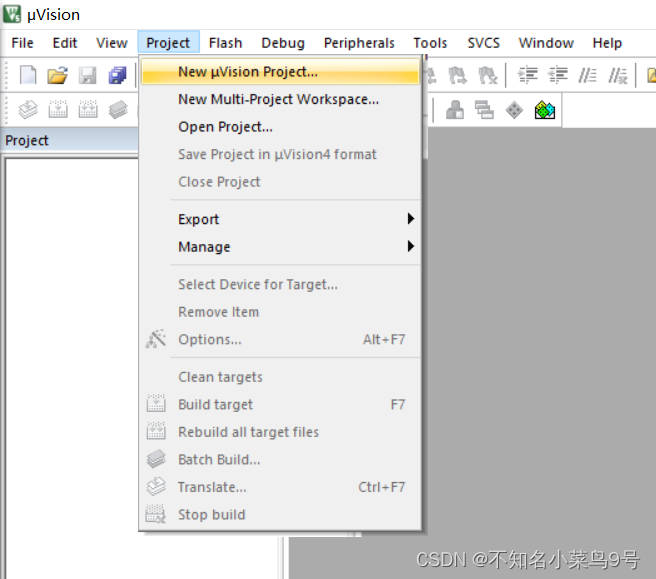
Task: Click the Manage Multi-Project Workspace windows icon
Action: [x=484, y=110]
